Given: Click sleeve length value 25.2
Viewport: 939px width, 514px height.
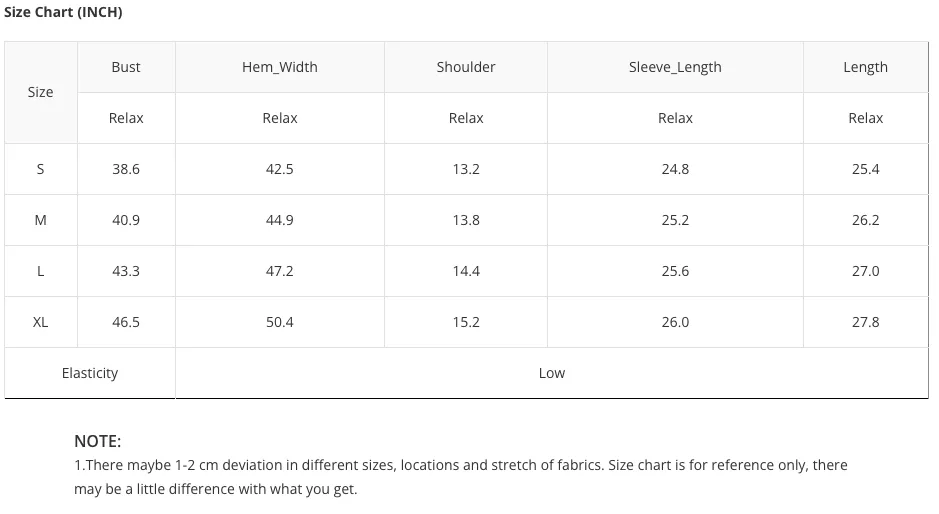Looking at the screenshot, I should tap(675, 220).
